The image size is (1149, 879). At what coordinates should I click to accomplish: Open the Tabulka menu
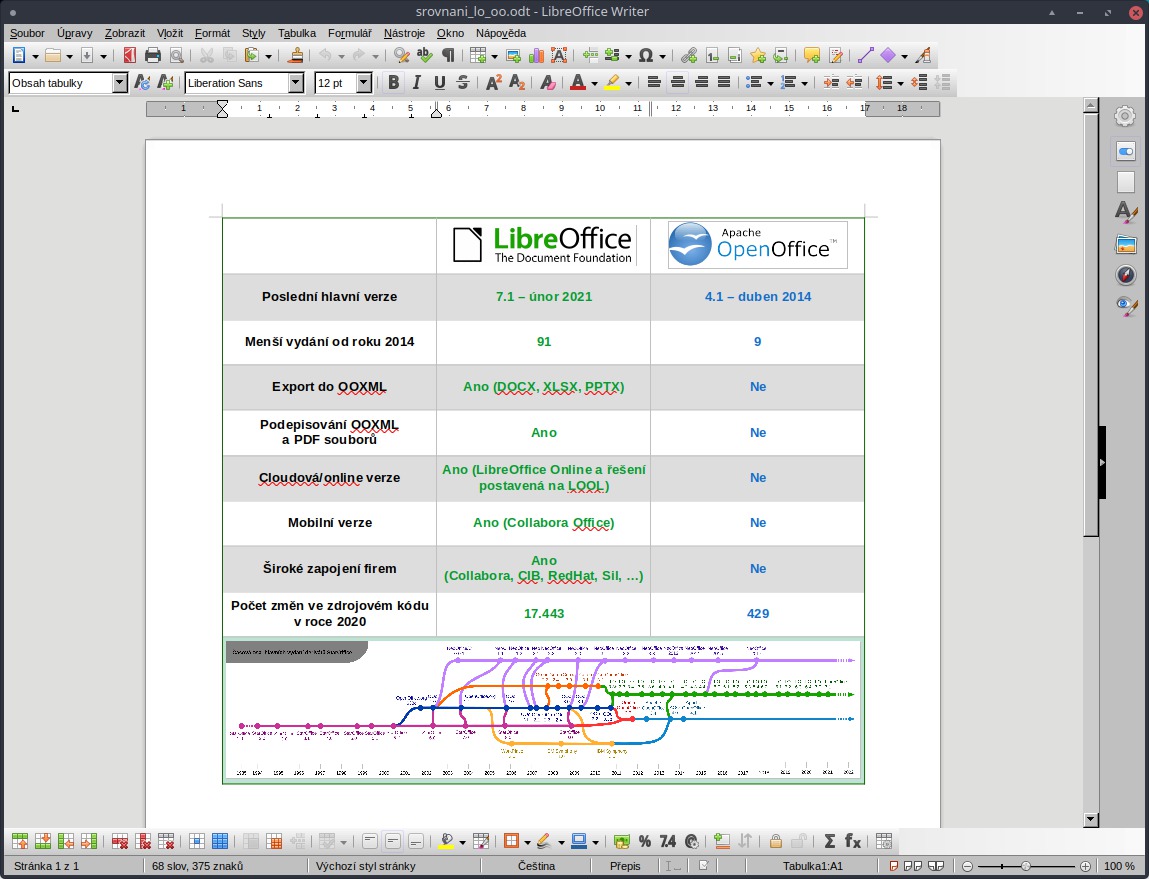point(297,33)
